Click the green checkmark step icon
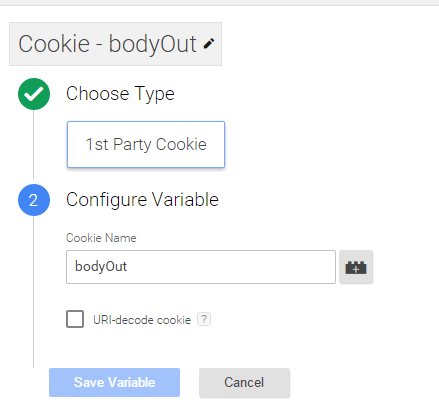The height and width of the screenshot is (413, 439). tap(34, 94)
